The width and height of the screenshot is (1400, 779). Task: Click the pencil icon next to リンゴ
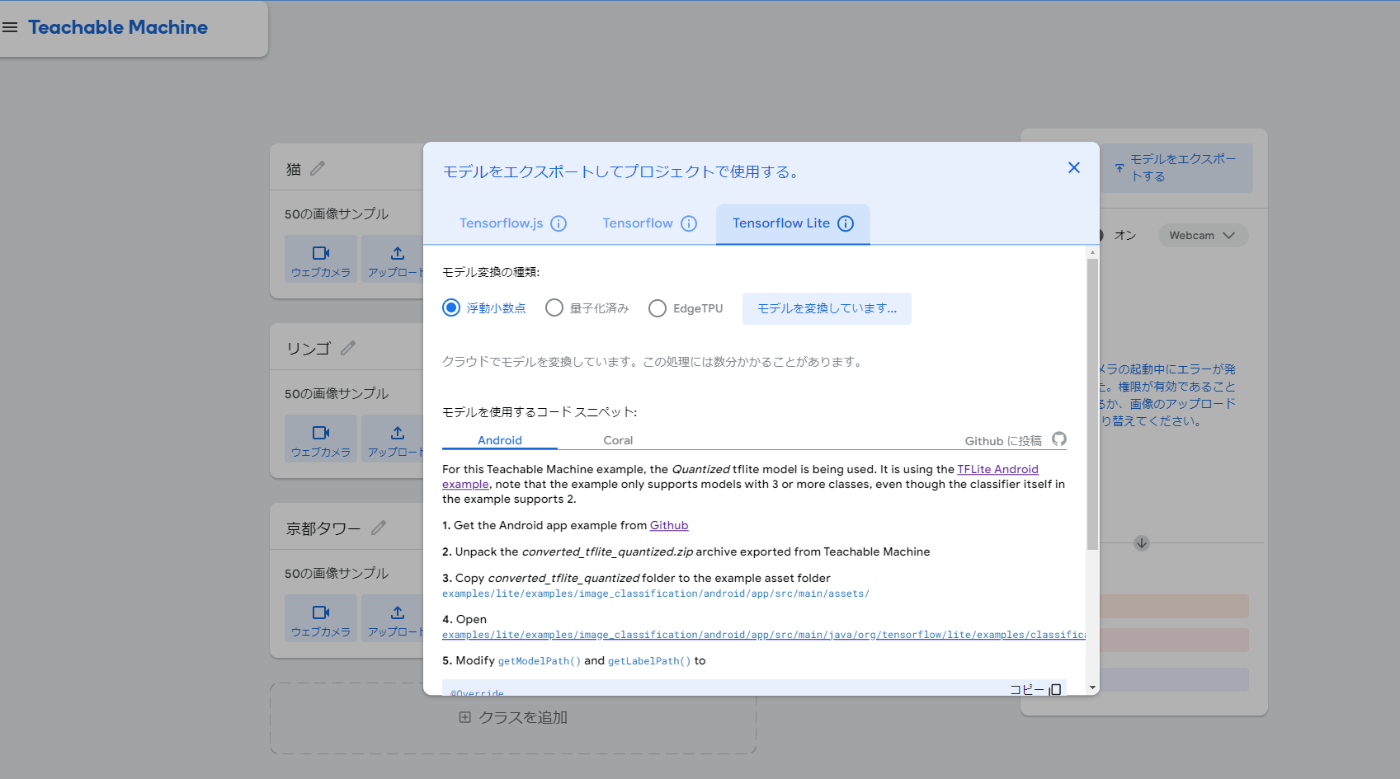[348, 348]
